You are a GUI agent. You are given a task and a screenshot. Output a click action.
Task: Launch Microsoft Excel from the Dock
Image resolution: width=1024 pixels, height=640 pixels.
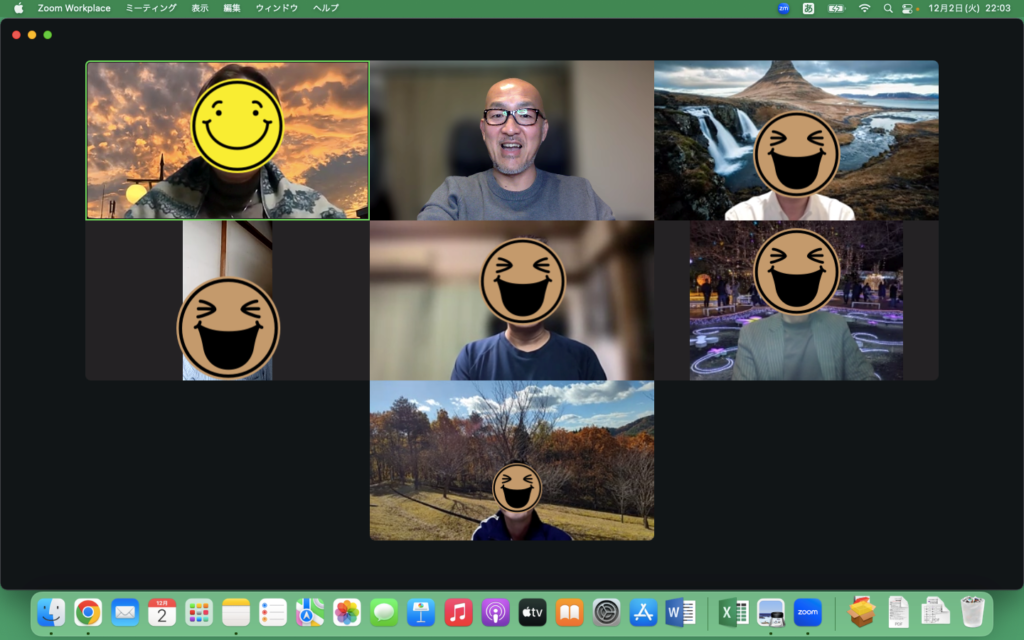[x=734, y=612]
